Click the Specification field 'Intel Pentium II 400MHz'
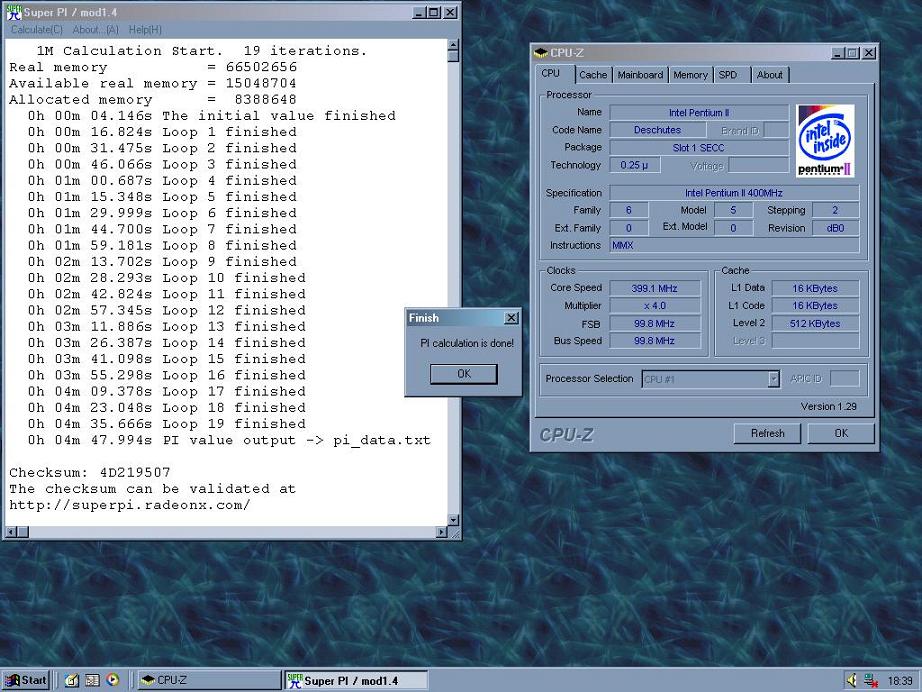Viewport: 922px width, 692px height. coord(734,193)
